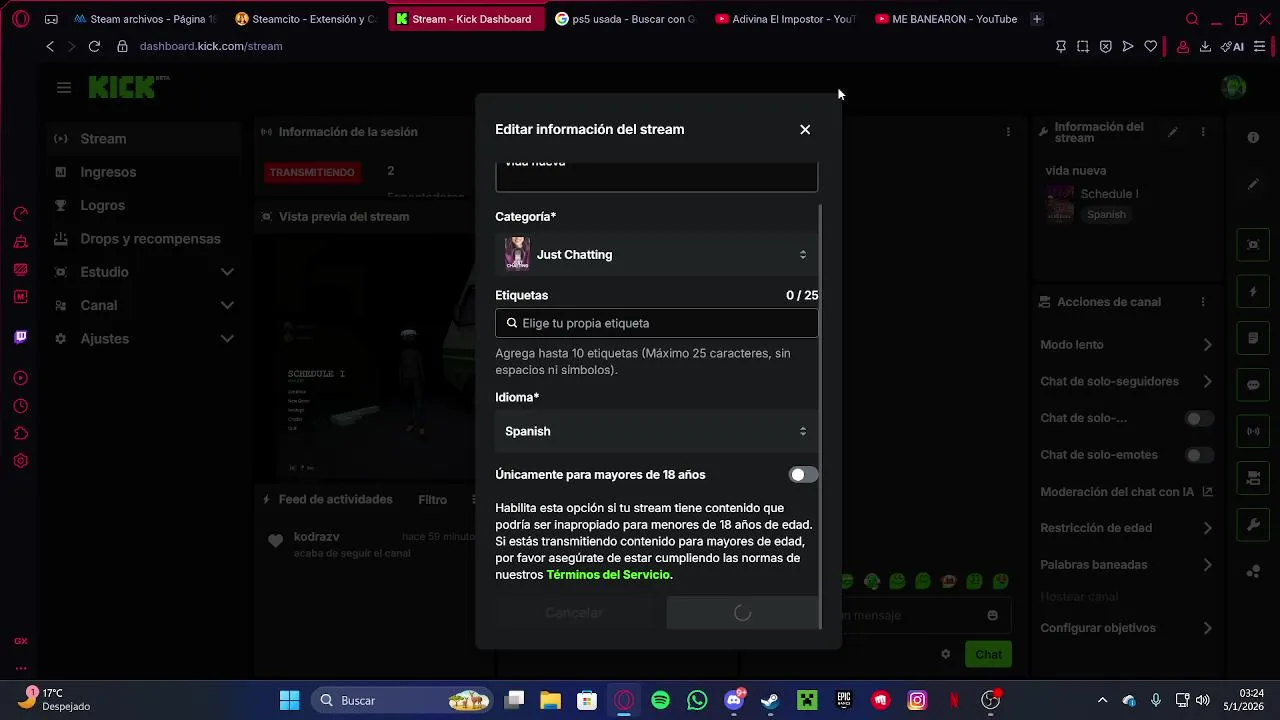Open browser downloads icon
Screen dimensions: 1280x720
[1205, 46]
